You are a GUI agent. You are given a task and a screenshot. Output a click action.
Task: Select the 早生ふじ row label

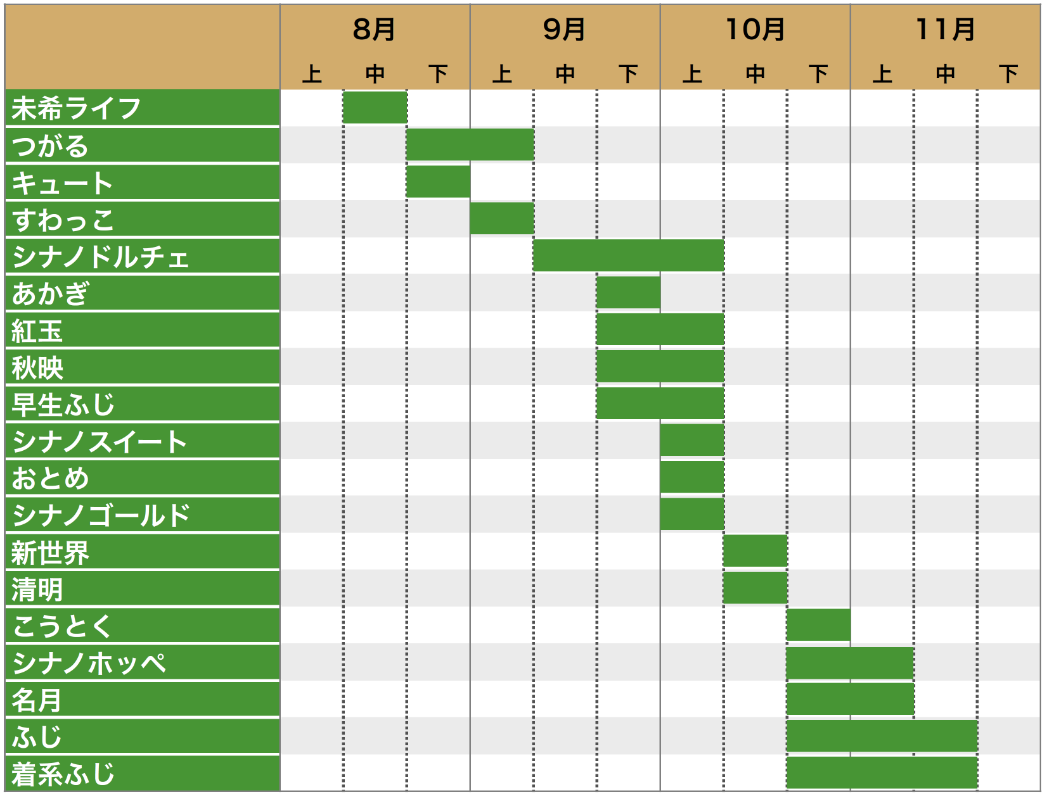coord(63,404)
